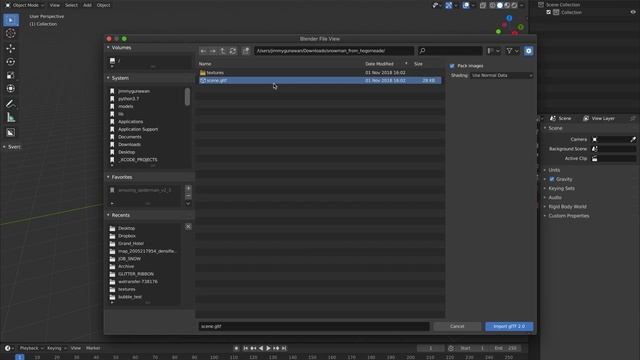Viewport: 640px width, 360px height.
Task: Toggle Gravity checkbox in Scene properties
Action: [x=552, y=179]
